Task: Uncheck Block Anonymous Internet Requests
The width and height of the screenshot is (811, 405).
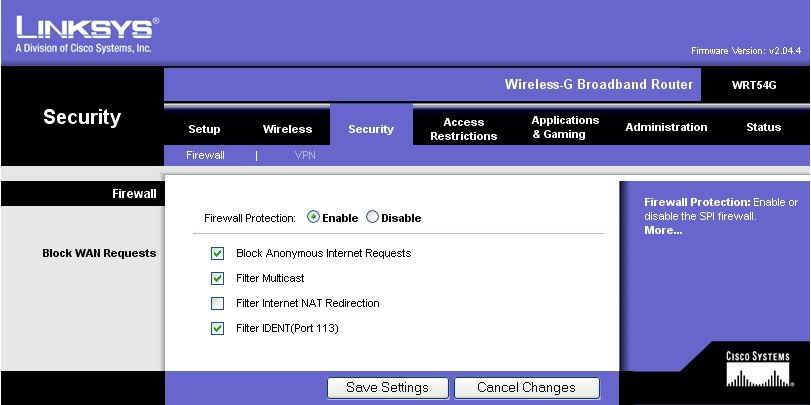Action: tap(217, 253)
